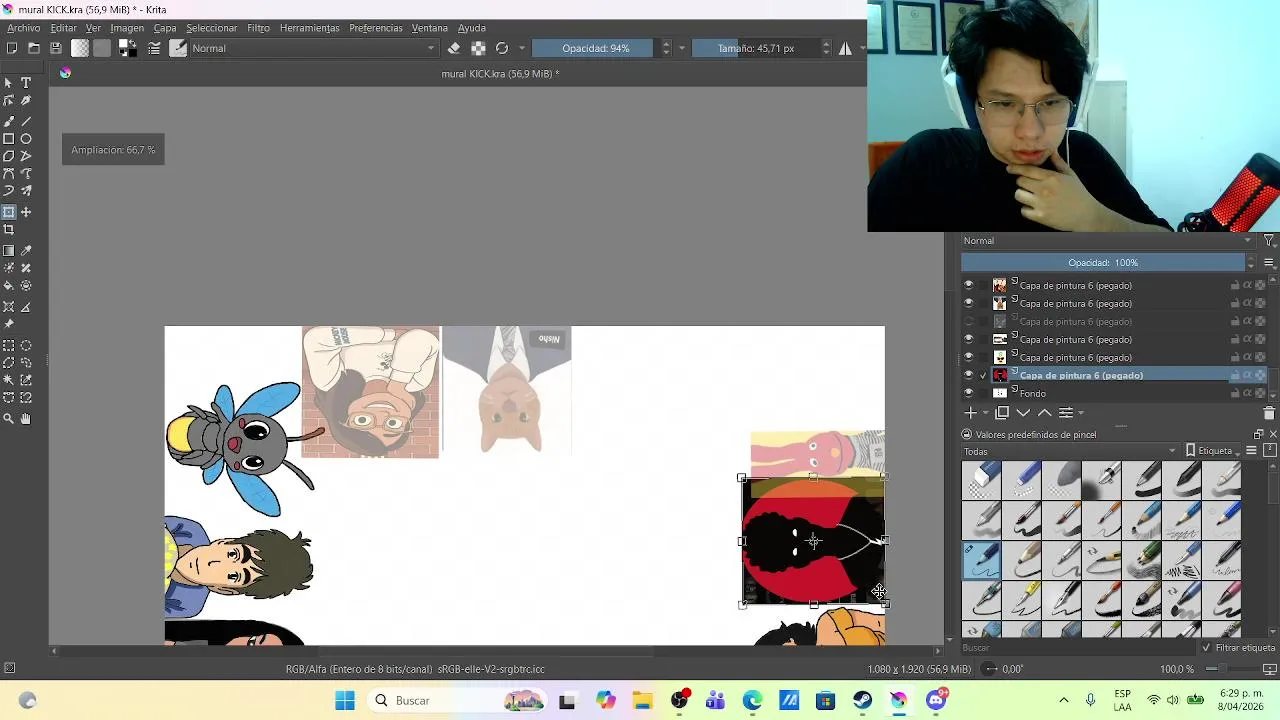Open layer properties sliders icon
Viewport: 1280px width, 720px height.
[1065, 412]
